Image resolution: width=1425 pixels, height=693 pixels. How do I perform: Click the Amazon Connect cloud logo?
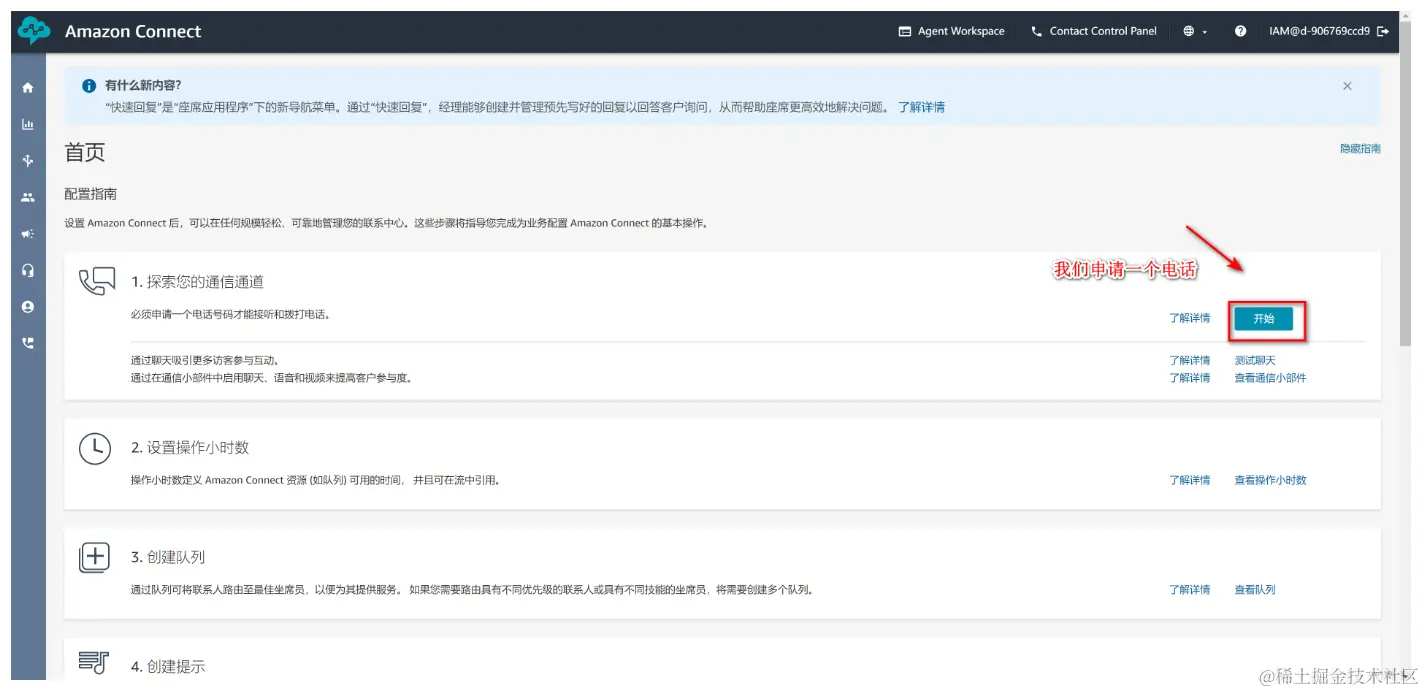click(34, 32)
